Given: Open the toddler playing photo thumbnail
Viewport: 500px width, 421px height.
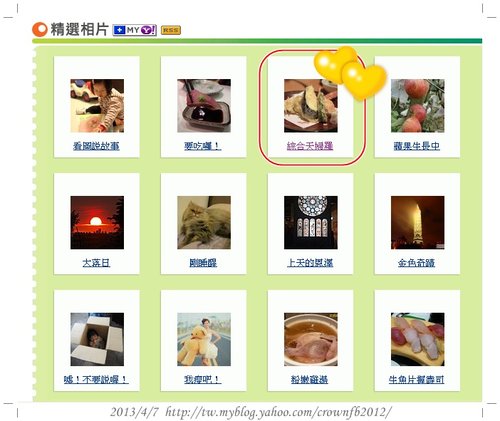Looking at the screenshot, I should (x=97, y=106).
